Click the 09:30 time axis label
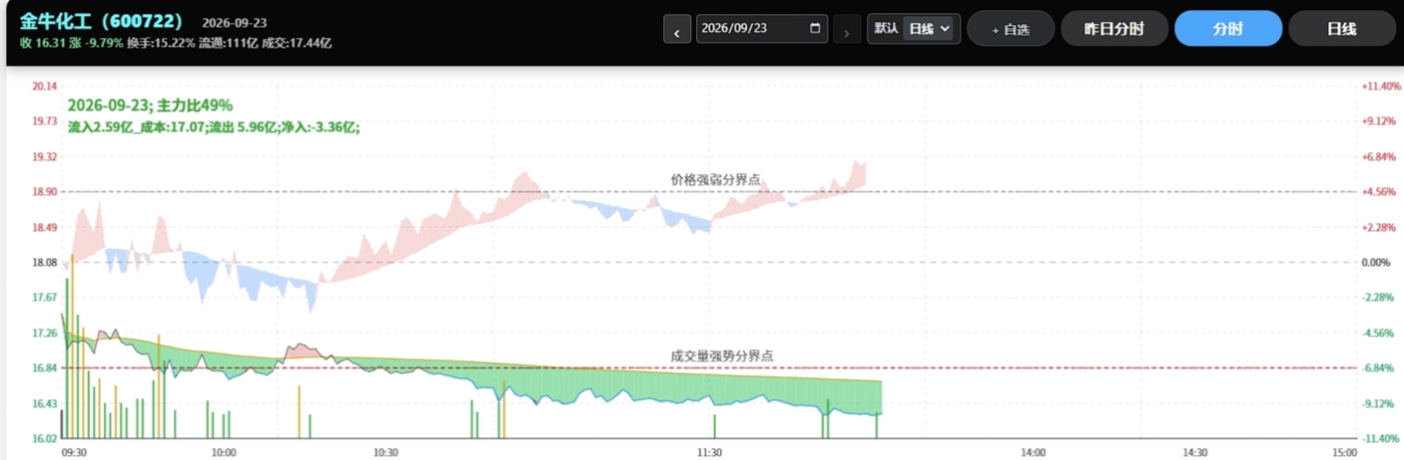This screenshot has width=1404, height=460. 73,452
